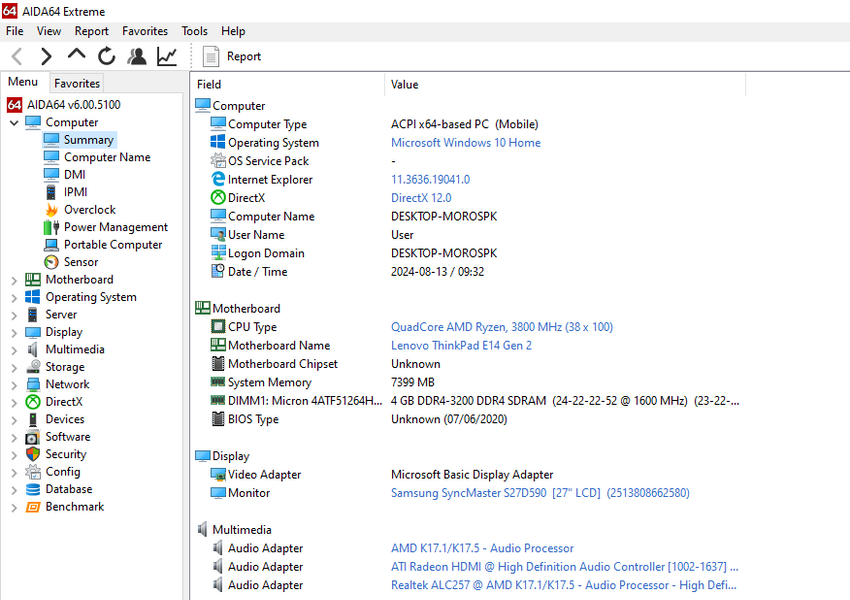The height and width of the screenshot is (600, 850).
Task: Expand the Storage tree node
Action: point(14,367)
